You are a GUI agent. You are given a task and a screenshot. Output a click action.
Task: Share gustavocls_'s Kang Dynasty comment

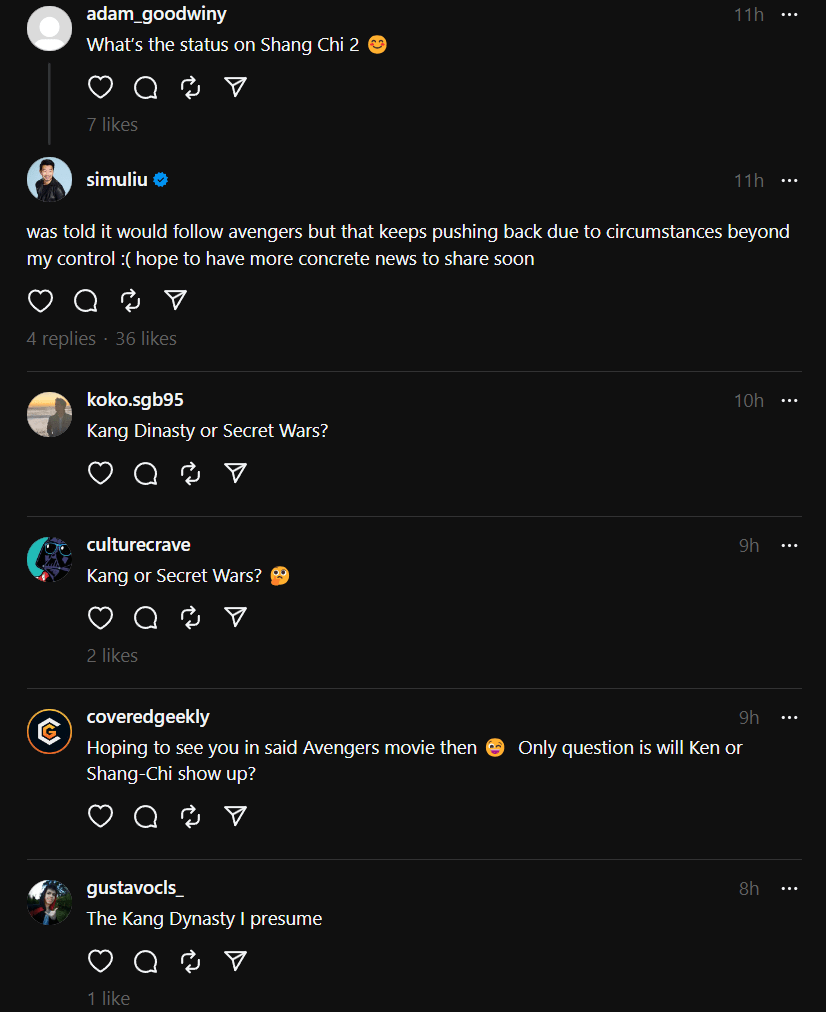pos(236,961)
